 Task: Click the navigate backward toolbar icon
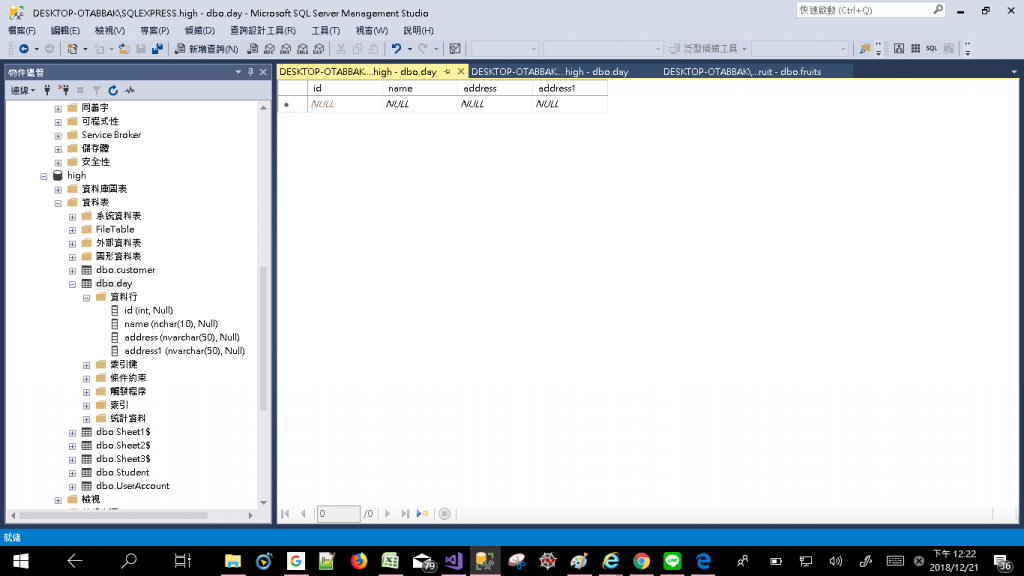[x=24, y=49]
